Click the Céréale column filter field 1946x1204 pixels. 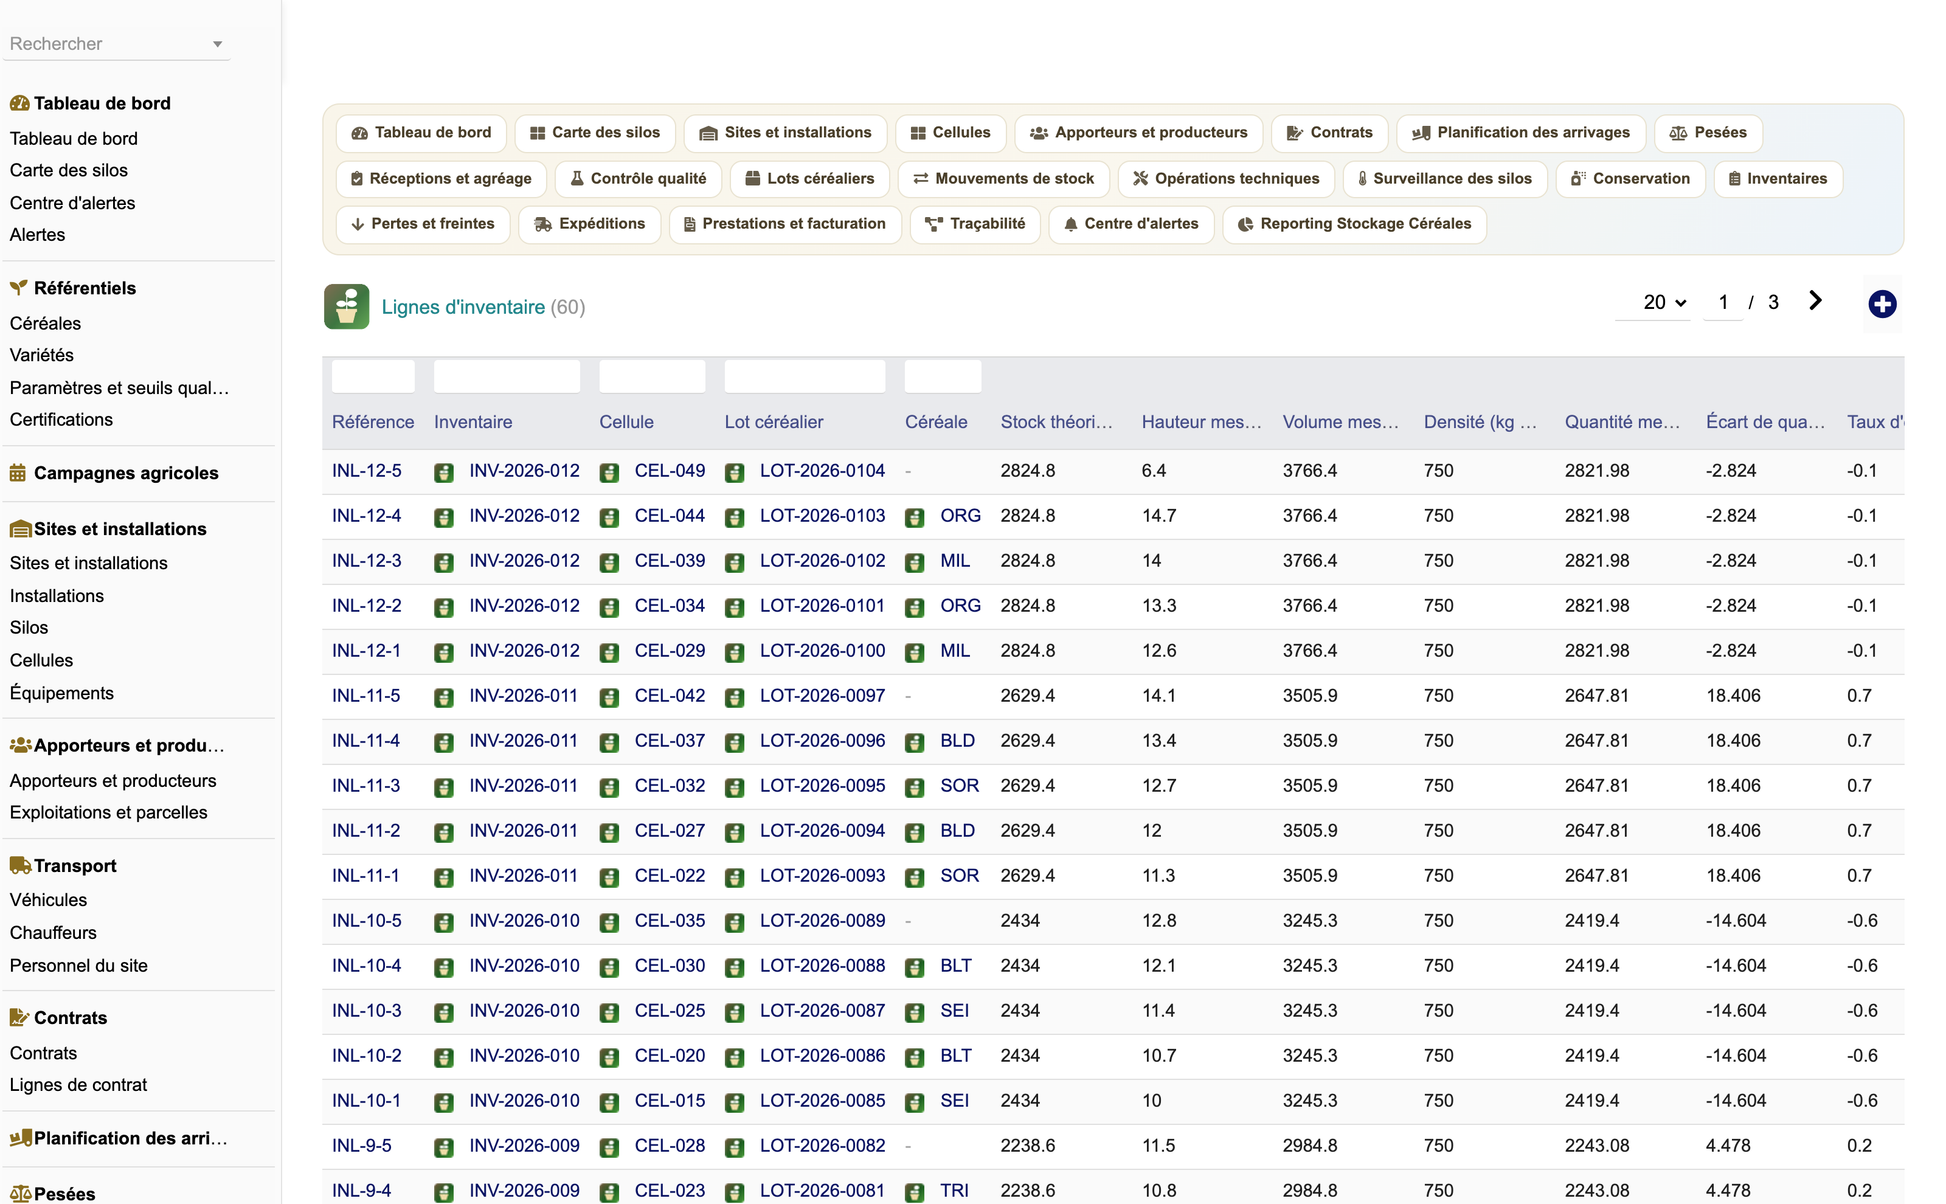tap(943, 376)
